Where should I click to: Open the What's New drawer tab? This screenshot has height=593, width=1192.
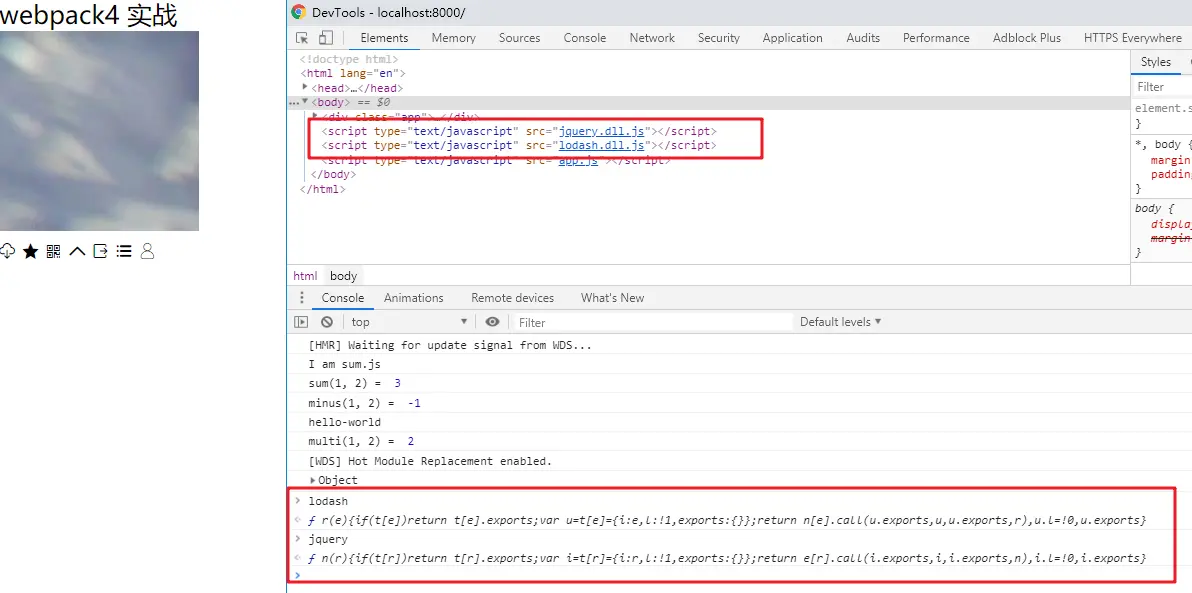click(x=612, y=298)
